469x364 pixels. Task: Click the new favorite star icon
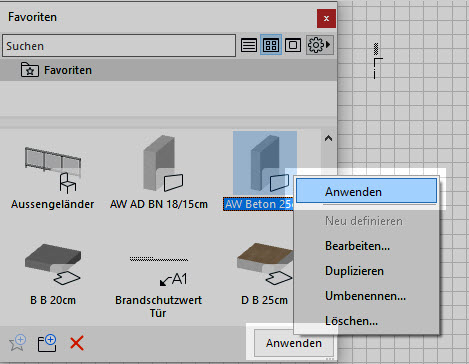point(18,343)
